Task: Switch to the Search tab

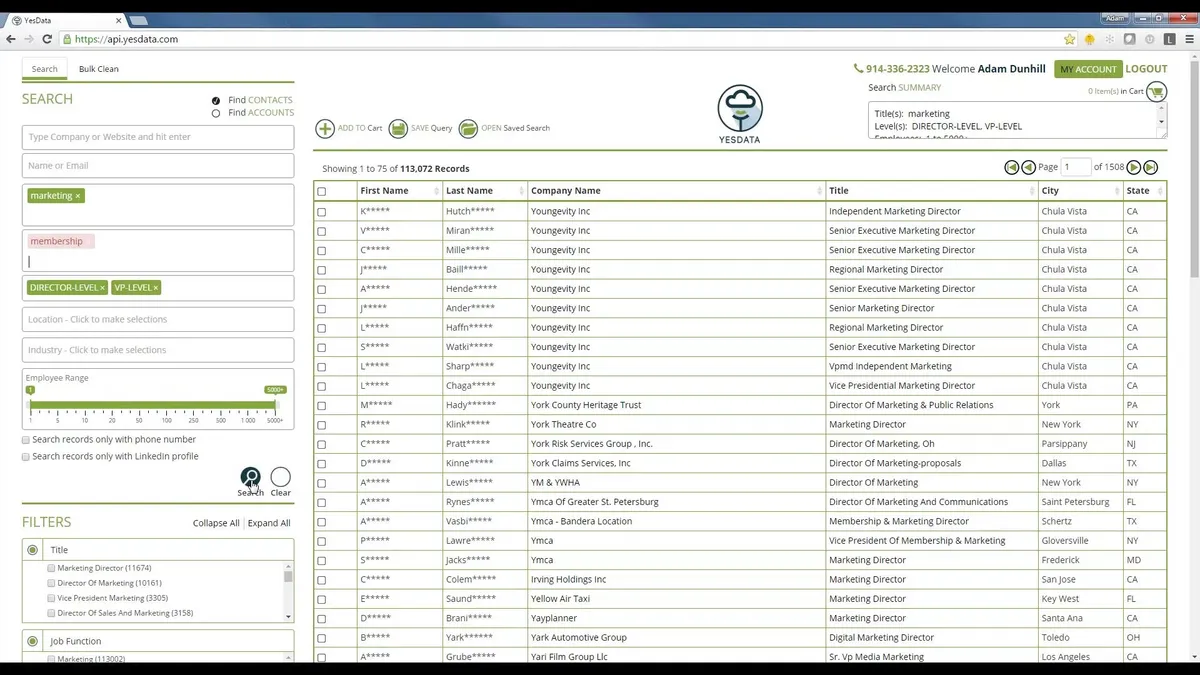Action: tap(44, 69)
